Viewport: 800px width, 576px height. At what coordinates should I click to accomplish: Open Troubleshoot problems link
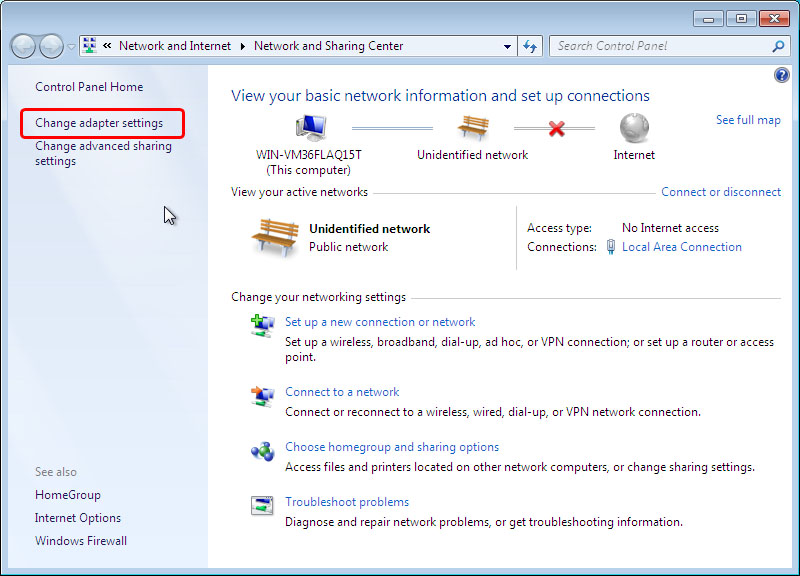tap(347, 502)
